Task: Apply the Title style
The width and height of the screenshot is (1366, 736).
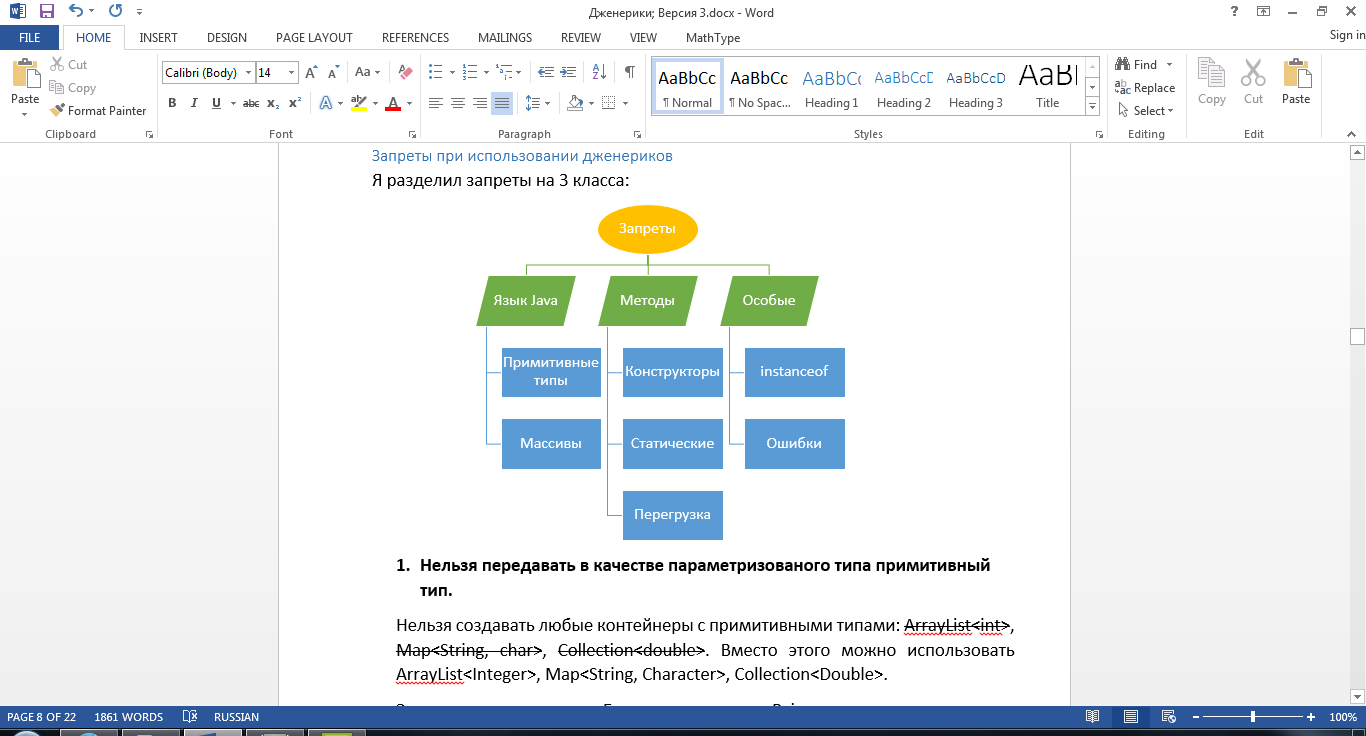Action: (1047, 87)
